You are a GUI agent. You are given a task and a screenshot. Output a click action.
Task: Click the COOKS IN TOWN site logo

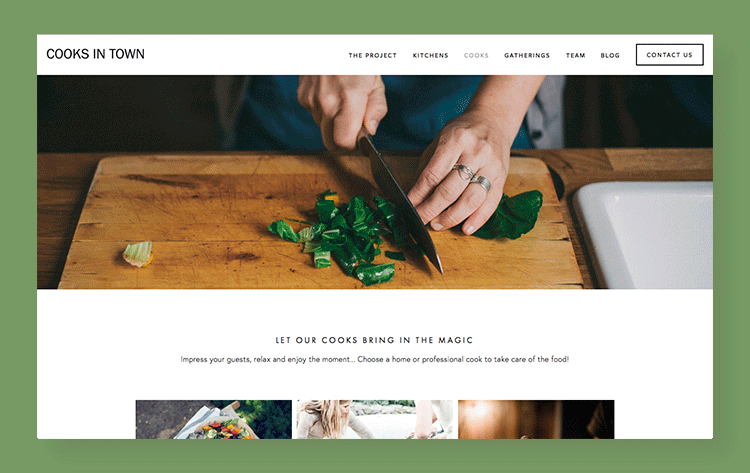coord(95,54)
